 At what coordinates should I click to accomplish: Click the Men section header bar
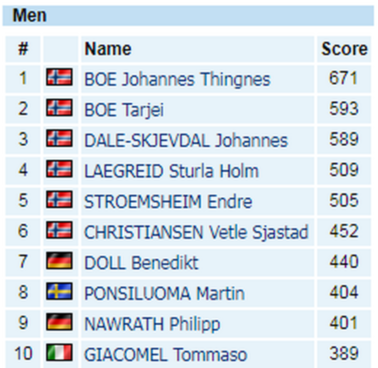188,16
